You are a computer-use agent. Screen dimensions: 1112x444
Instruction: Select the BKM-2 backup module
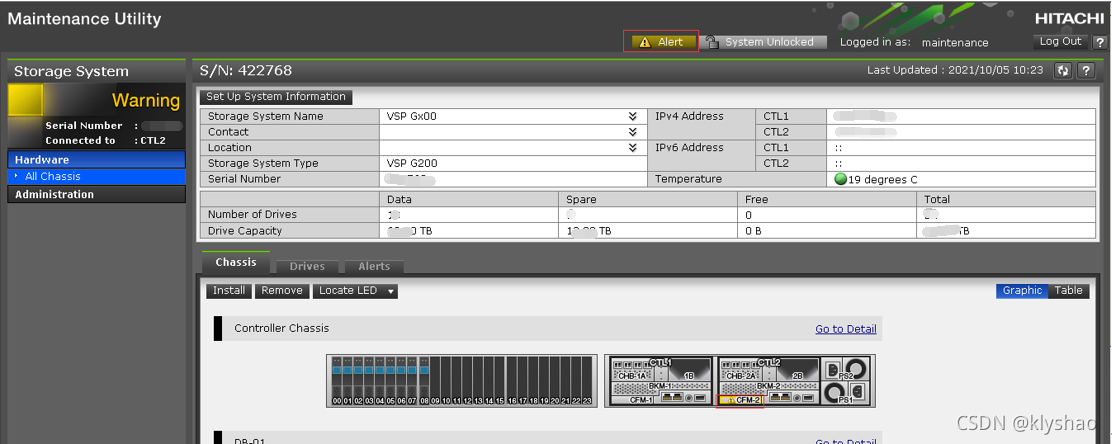click(x=769, y=386)
